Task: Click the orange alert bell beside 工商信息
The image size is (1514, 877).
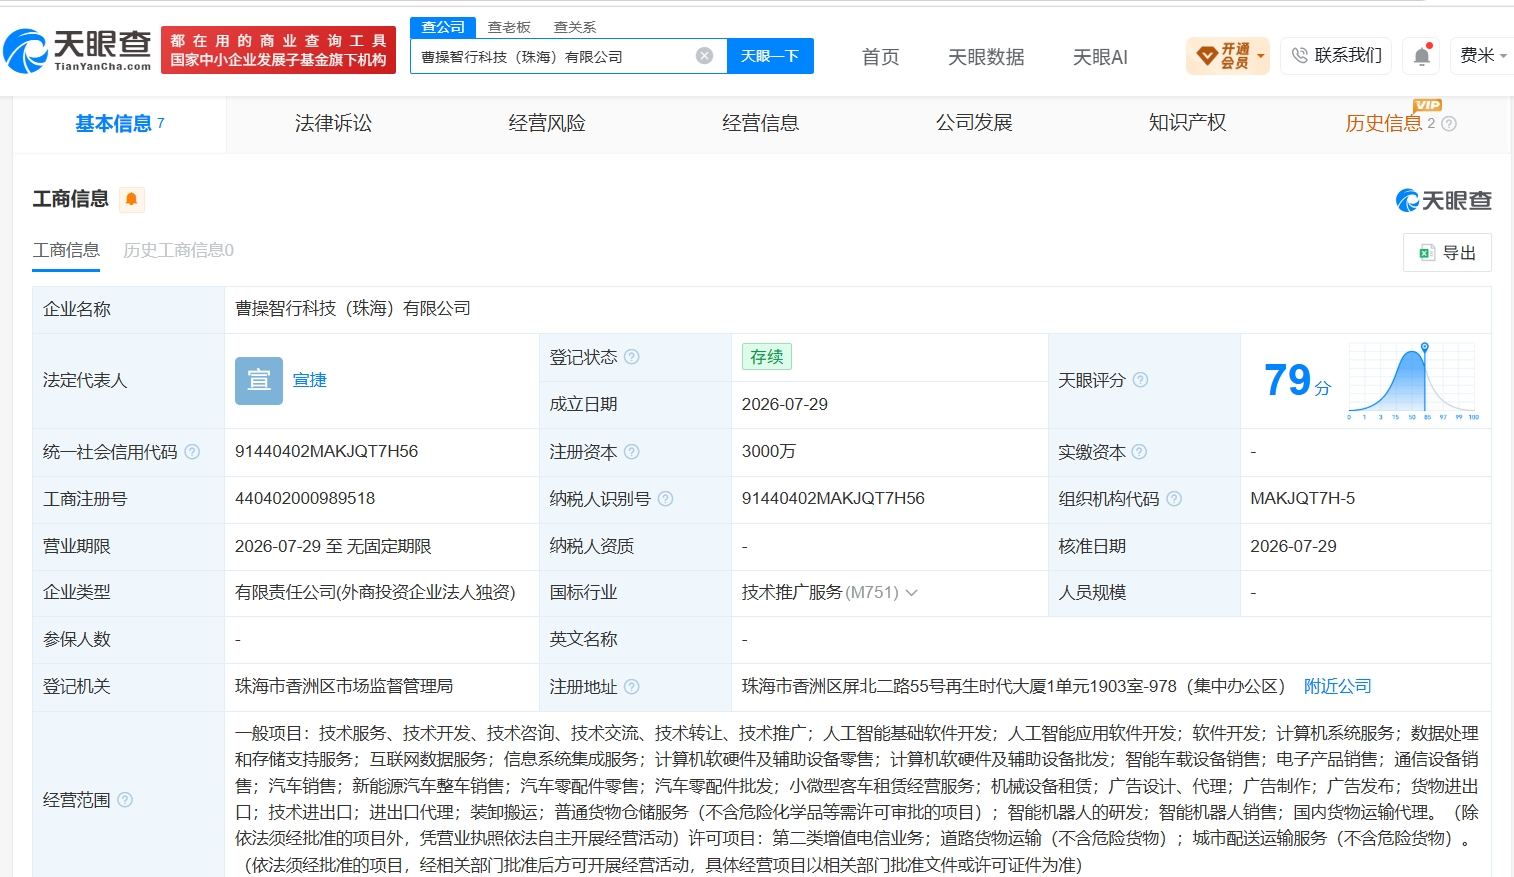Action: (131, 199)
